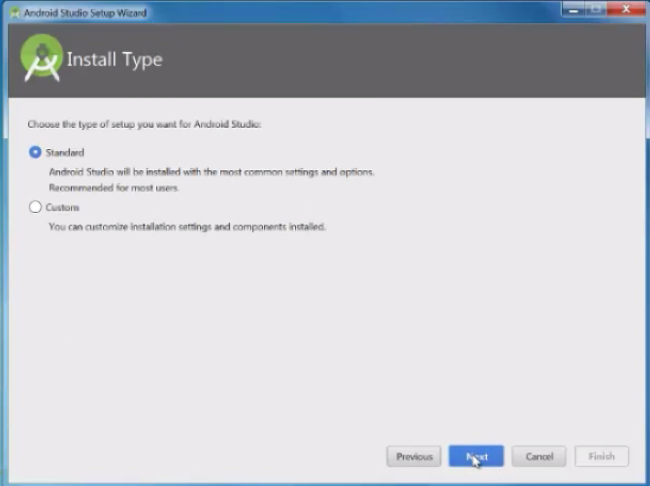Click the Android icon in title bar
Viewport: 650px width, 486px height.
[15, 13]
